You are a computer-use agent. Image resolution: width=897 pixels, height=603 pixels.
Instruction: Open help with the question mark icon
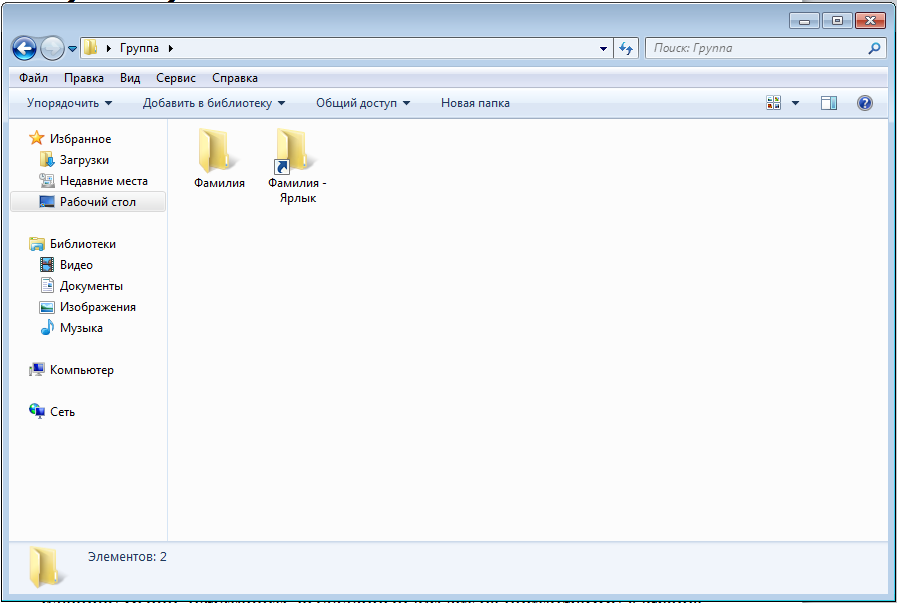click(x=864, y=103)
